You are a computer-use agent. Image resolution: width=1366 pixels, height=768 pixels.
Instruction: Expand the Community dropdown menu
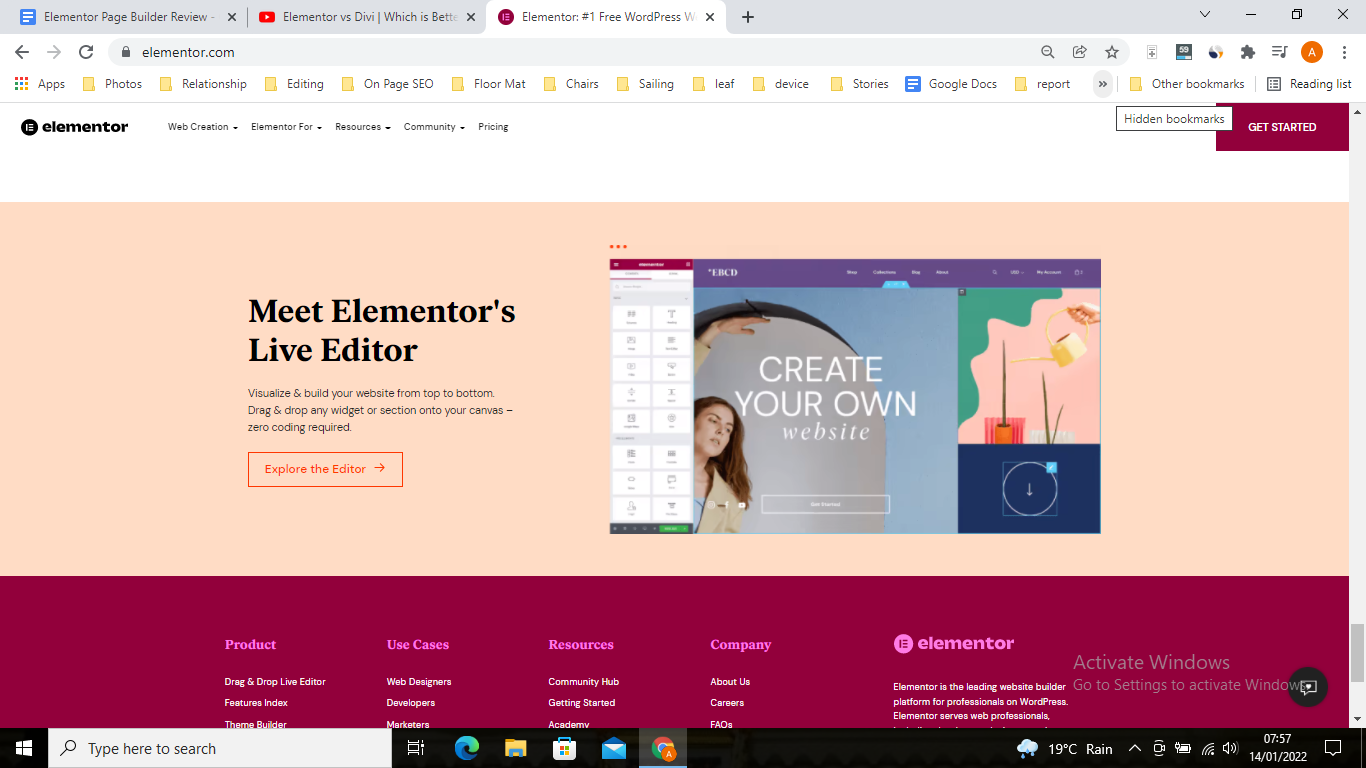click(434, 127)
